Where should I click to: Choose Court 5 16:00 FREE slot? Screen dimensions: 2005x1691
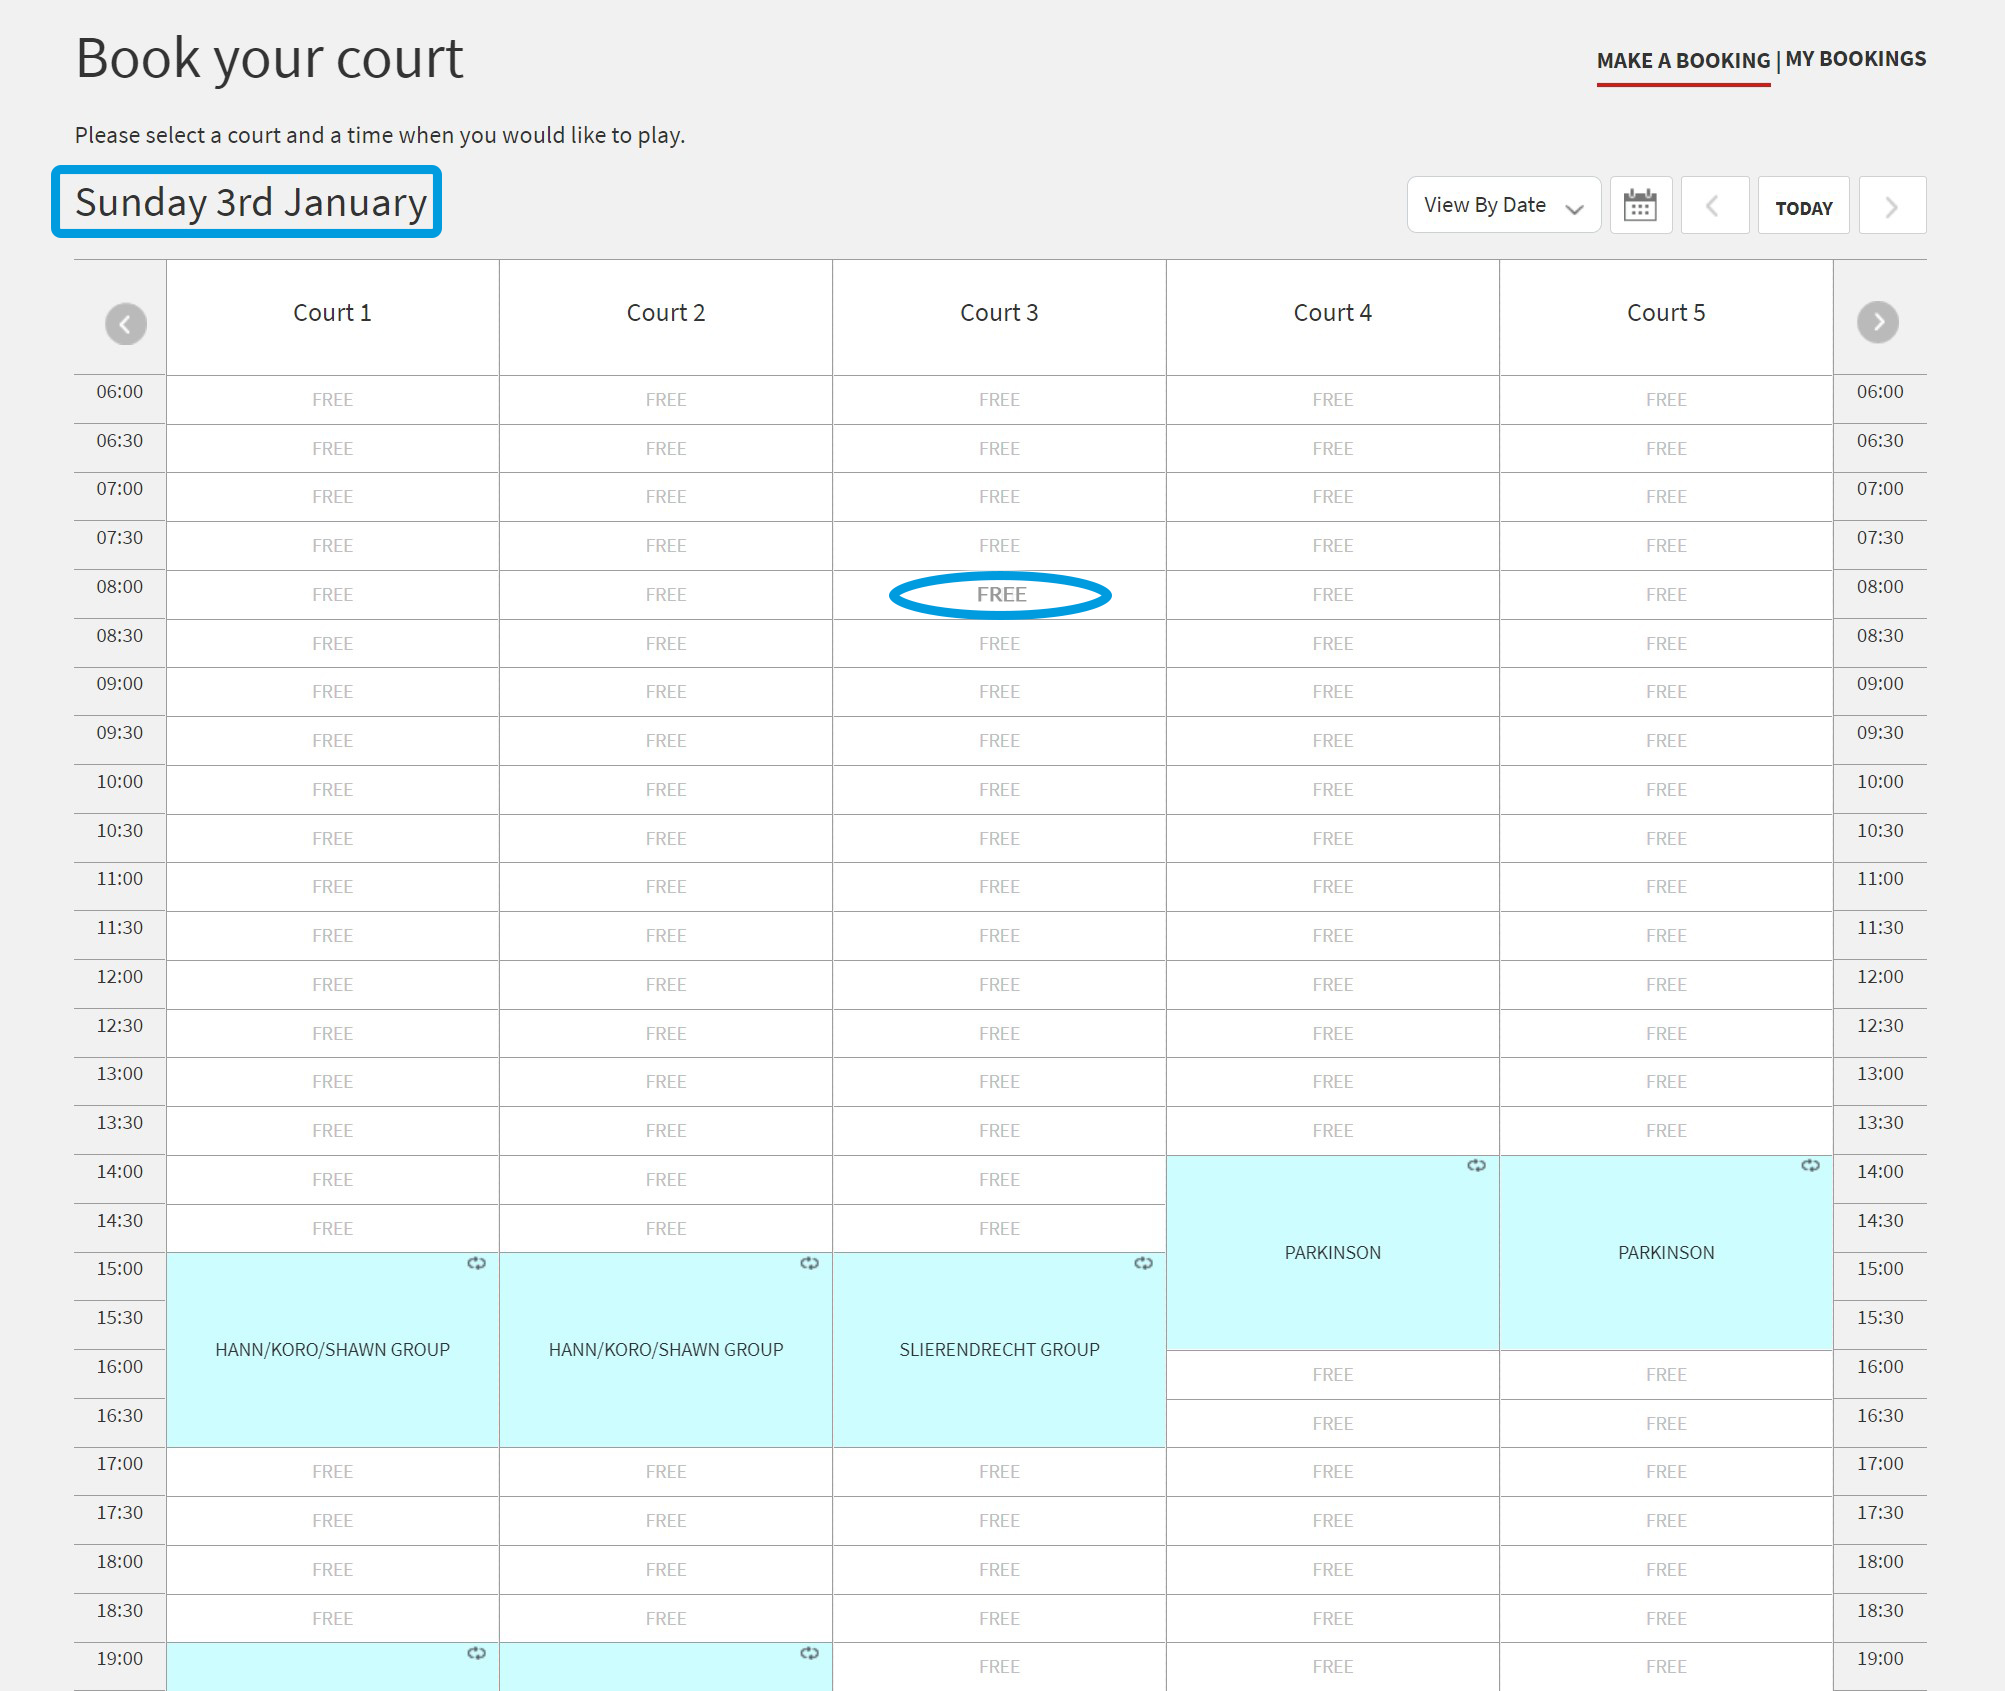[x=1665, y=1375]
